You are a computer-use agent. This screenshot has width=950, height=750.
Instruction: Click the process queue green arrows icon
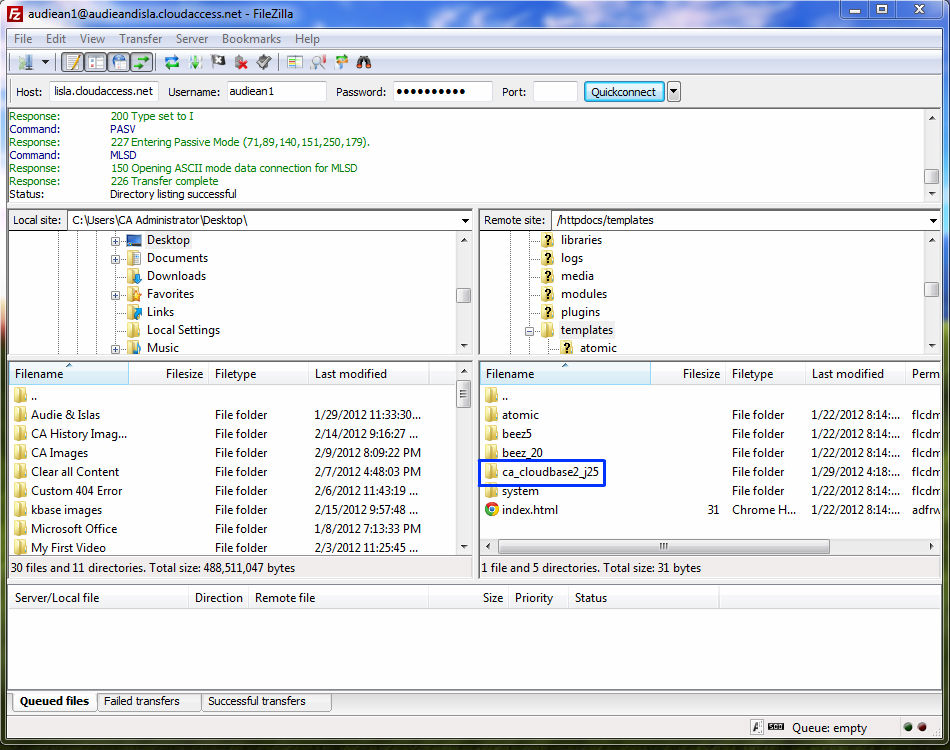[196, 62]
